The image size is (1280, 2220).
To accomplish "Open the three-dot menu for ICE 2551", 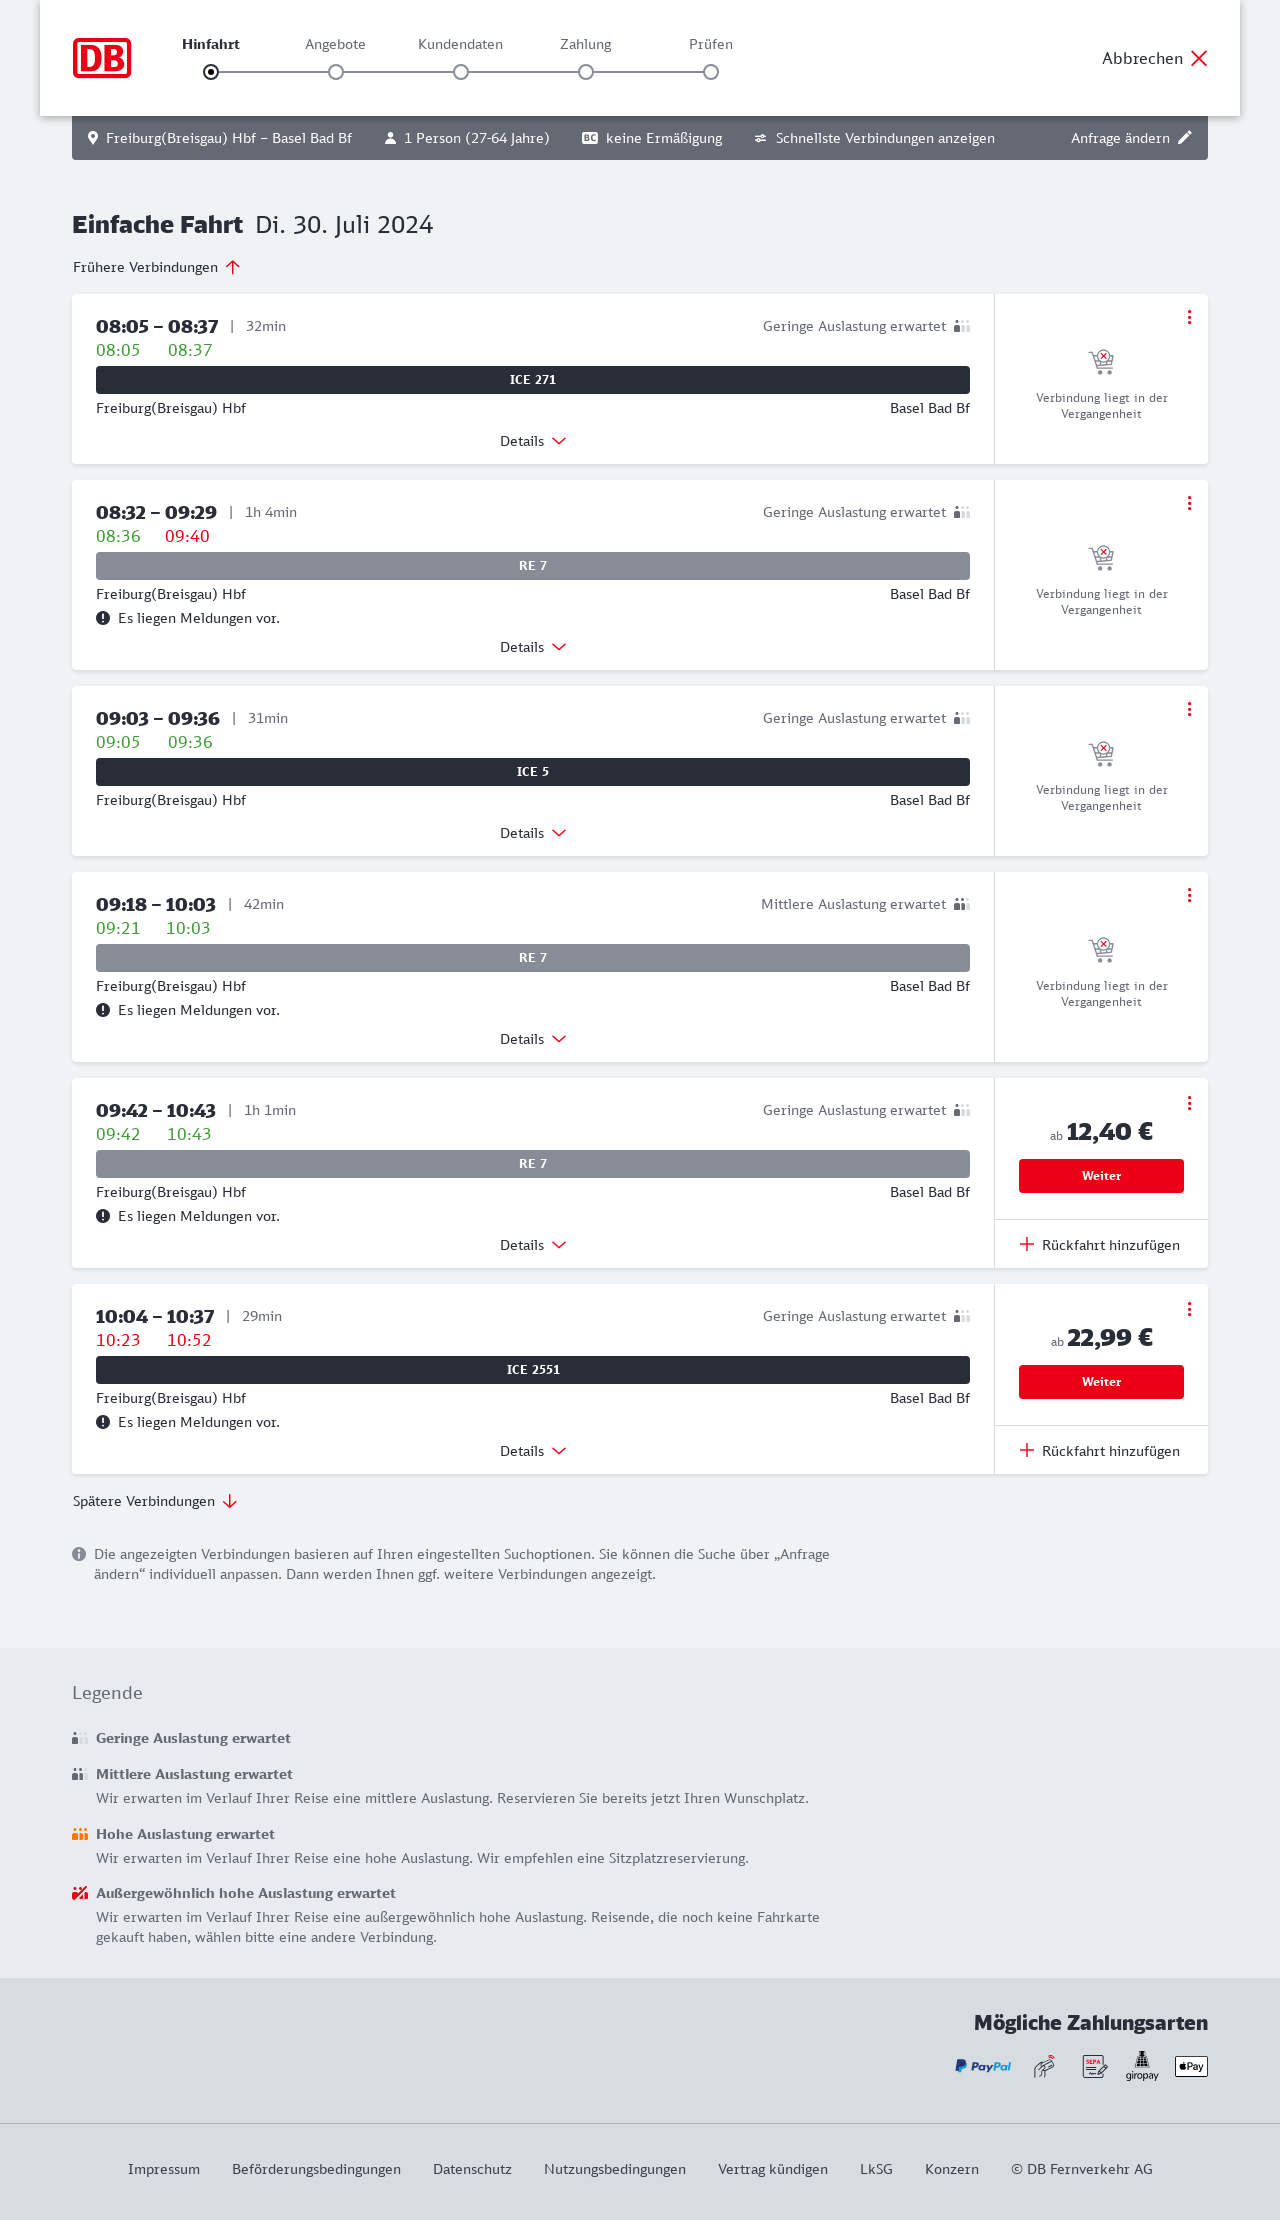I will coord(1189,1309).
